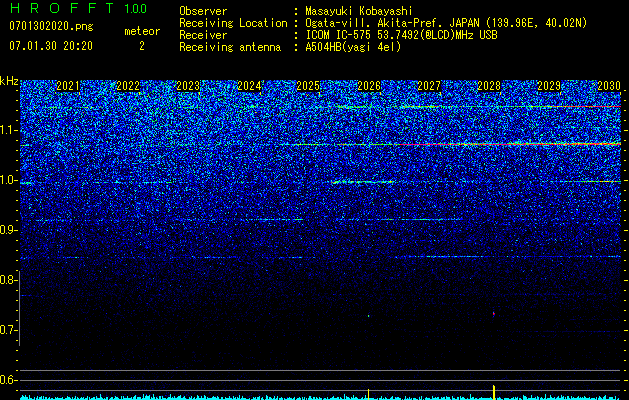The width and height of the screenshot is (629, 400).
Task: Click the 1.1 frequency axis label
Action: (7, 130)
